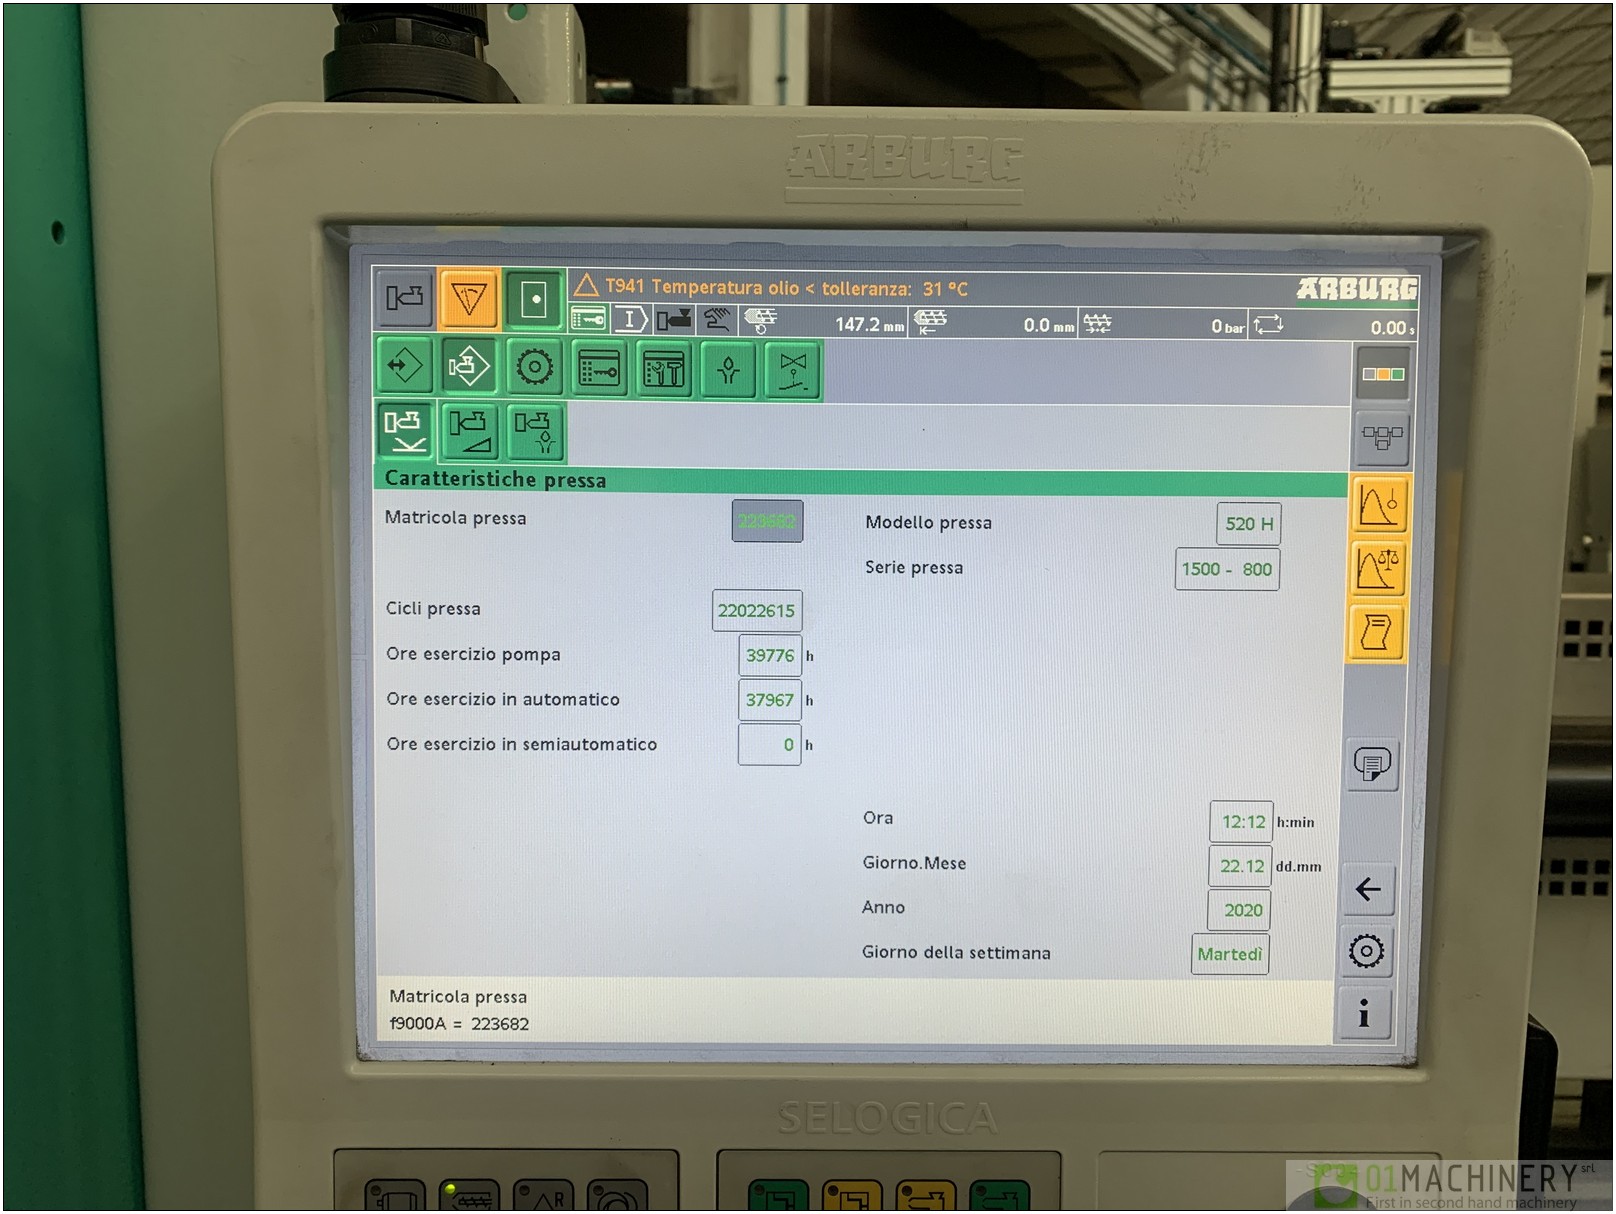Select the Modello pressa field 520 H
The image size is (1616, 1214).
pos(1249,523)
